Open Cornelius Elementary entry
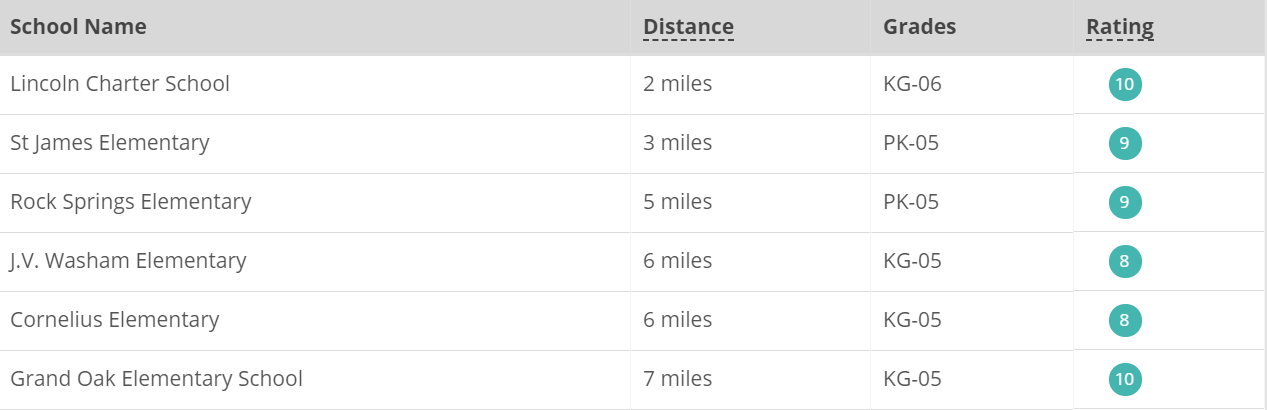 (114, 320)
